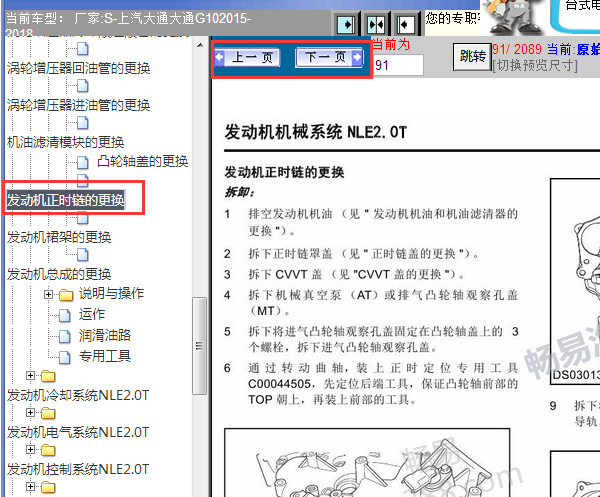Click the page icon beside 凸轮轴盖的更换
The width and height of the screenshot is (600, 497).
[x=83, y=163]
